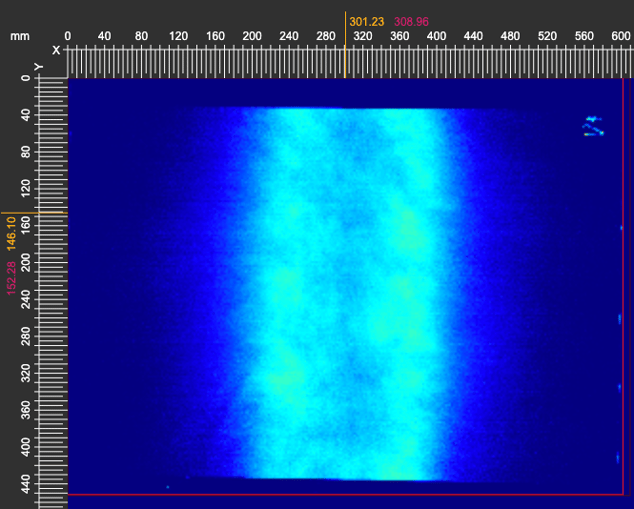Select the Y axis label

coord(40,67)
